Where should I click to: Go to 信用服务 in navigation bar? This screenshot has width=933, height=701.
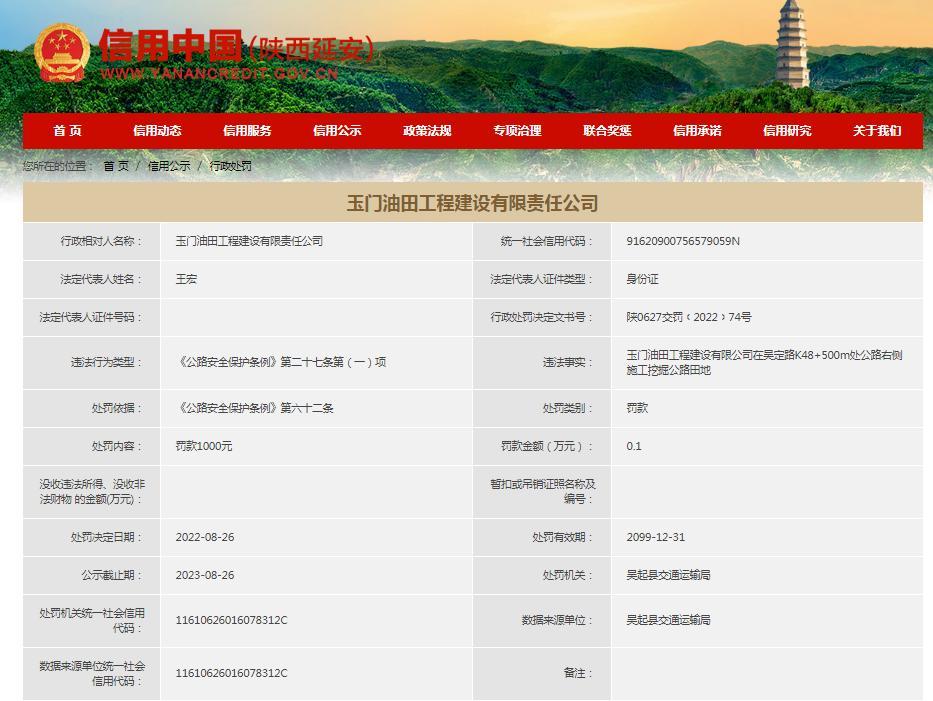point(247,130)
